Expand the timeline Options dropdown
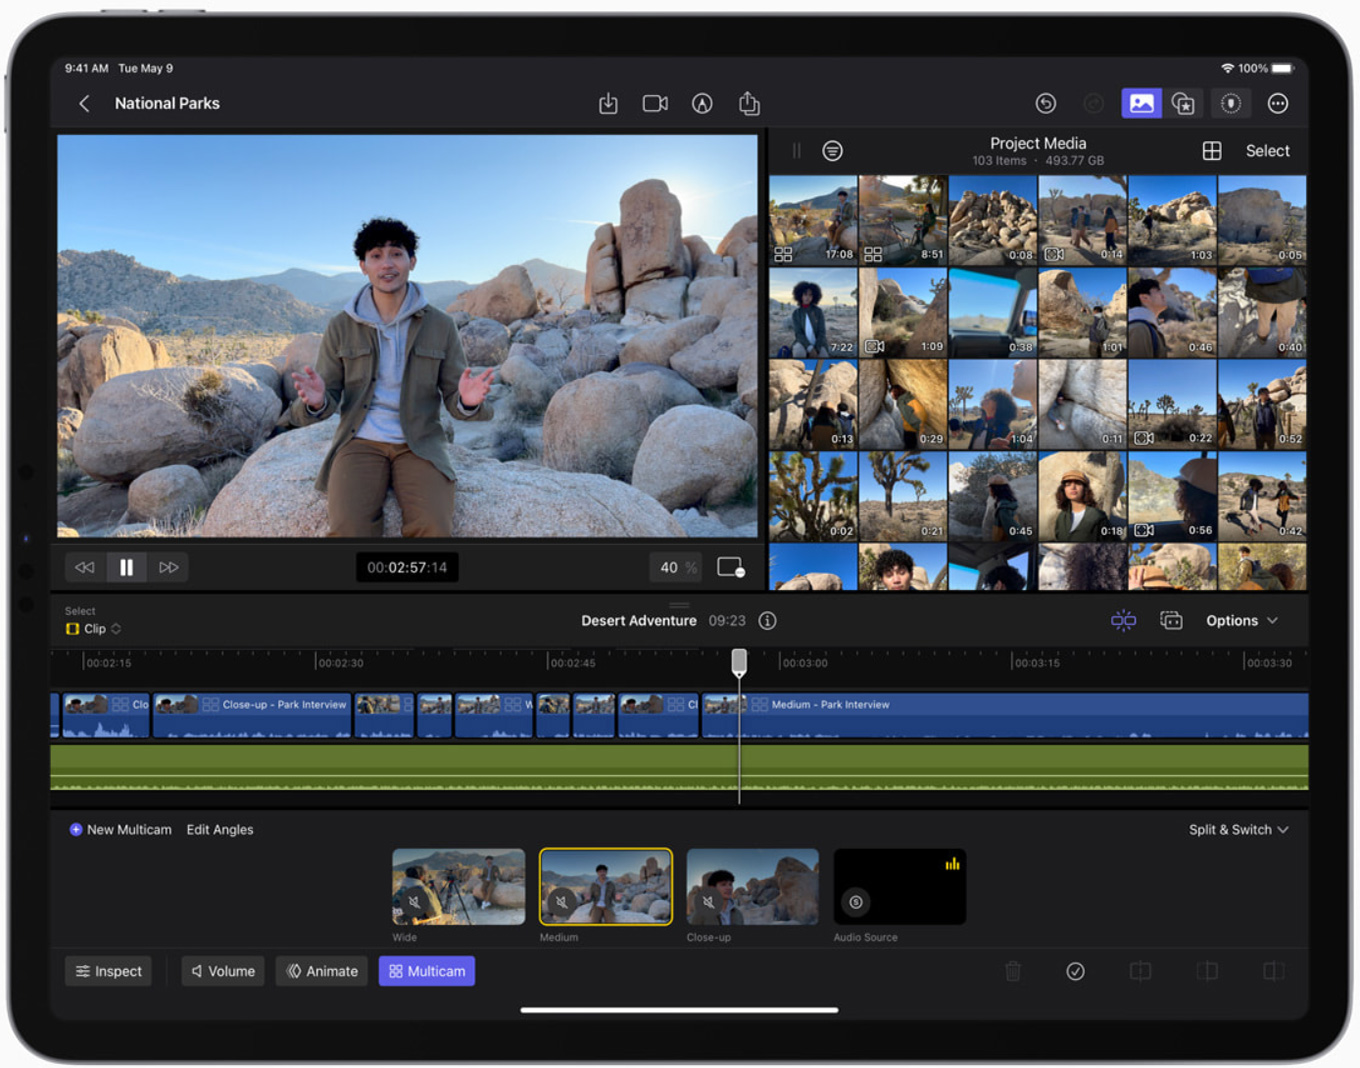Screen dimensions: 1360x1068 1241,621
